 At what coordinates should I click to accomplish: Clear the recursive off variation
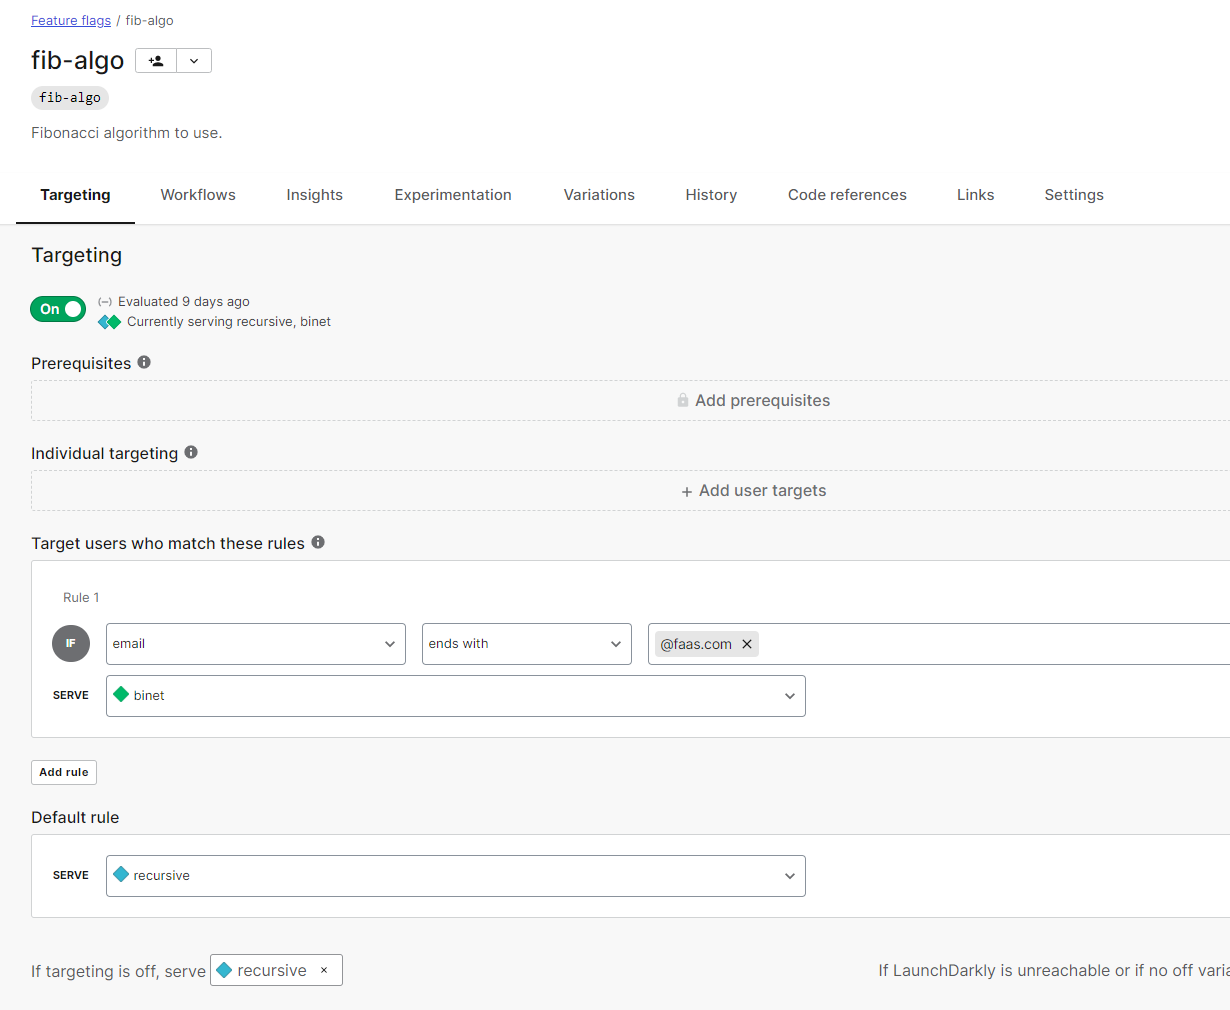[x=324, y=970]
